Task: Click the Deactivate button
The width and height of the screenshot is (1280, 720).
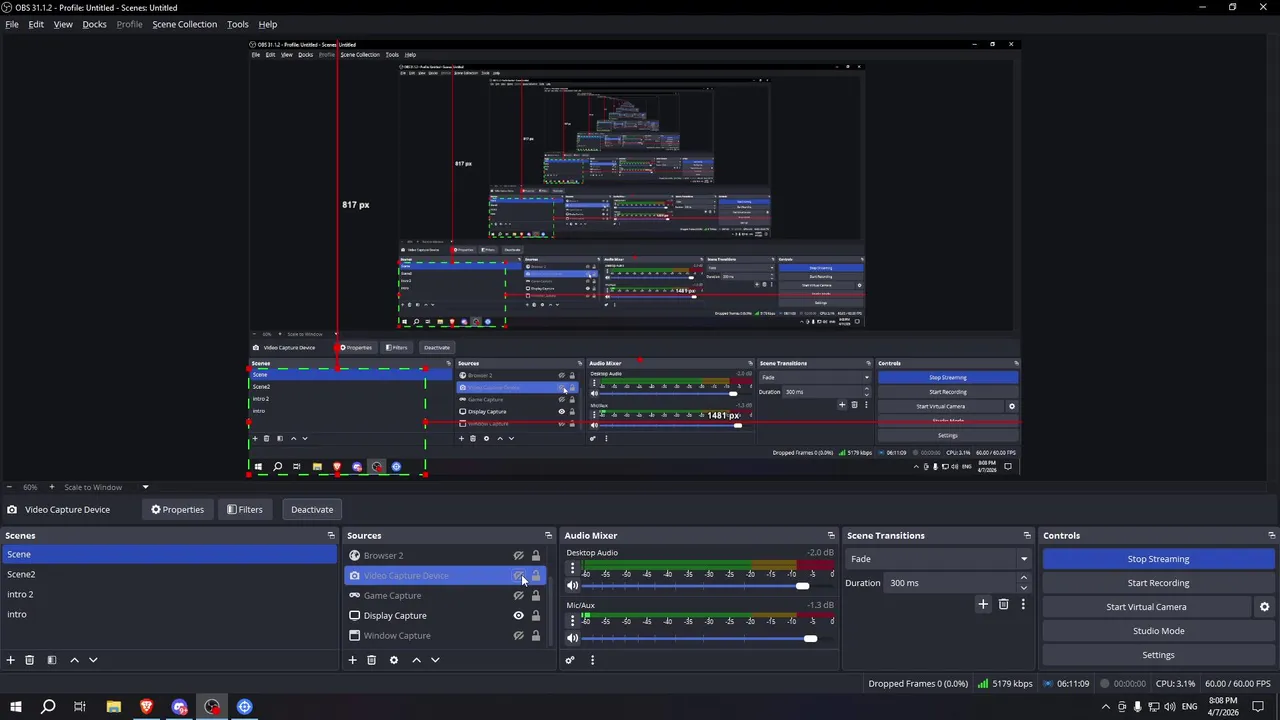Action: pos(312,510)
